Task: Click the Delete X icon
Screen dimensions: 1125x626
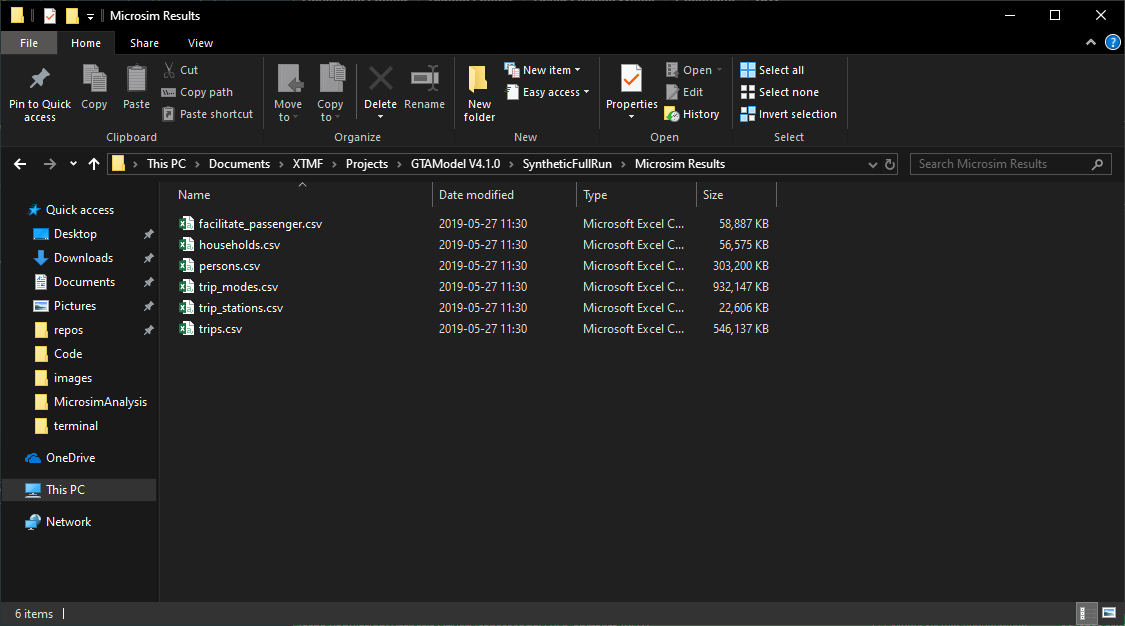Action: pyautogui.click(x=380, y=79)
